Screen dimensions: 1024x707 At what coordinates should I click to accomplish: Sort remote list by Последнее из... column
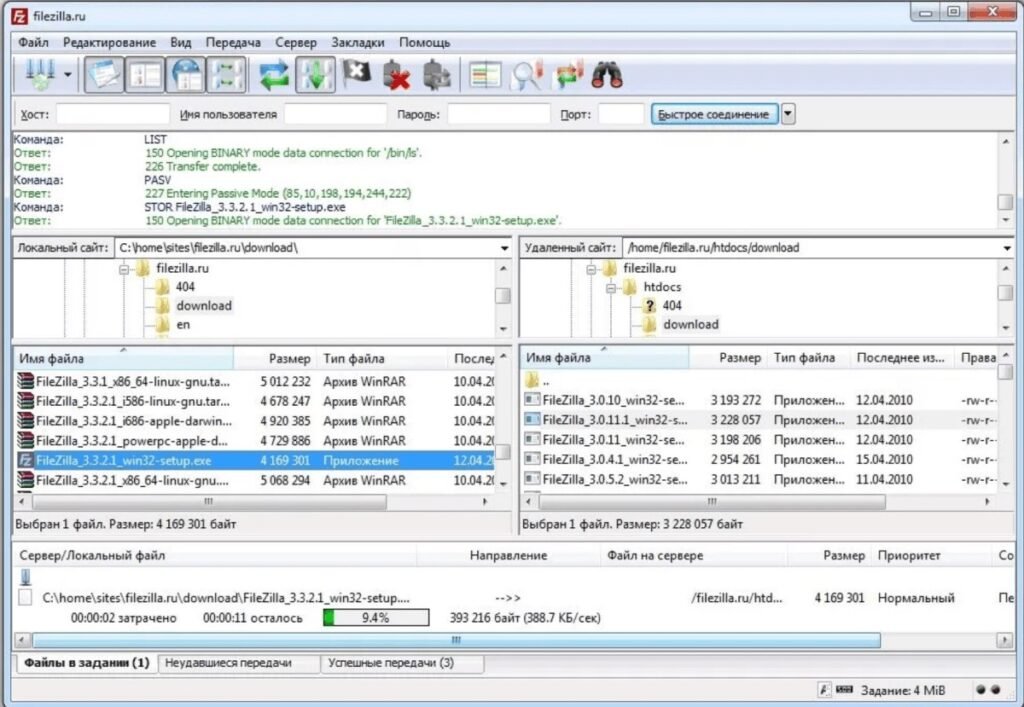pos(901,358)
